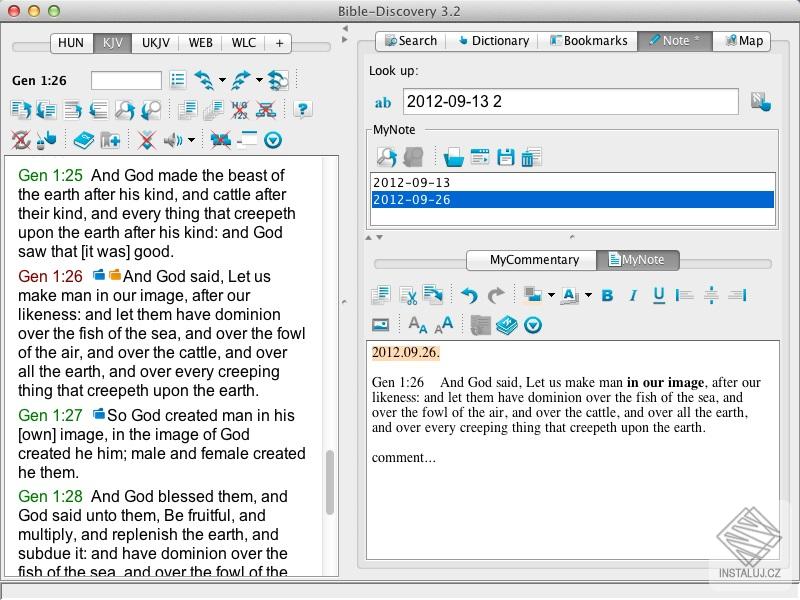Click the Look up text field
Image resolution: width=800 pixels, height=600 pixels.
point(570,101)
